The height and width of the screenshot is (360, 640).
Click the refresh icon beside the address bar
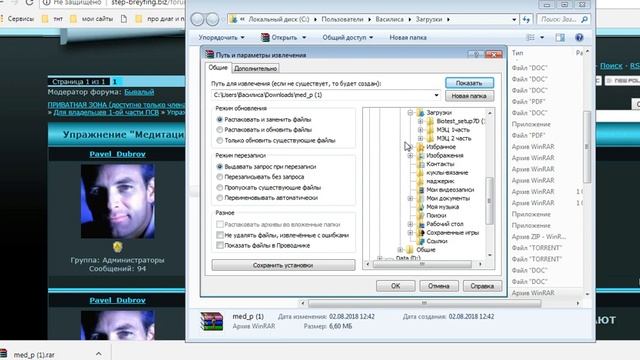[526, 19]
